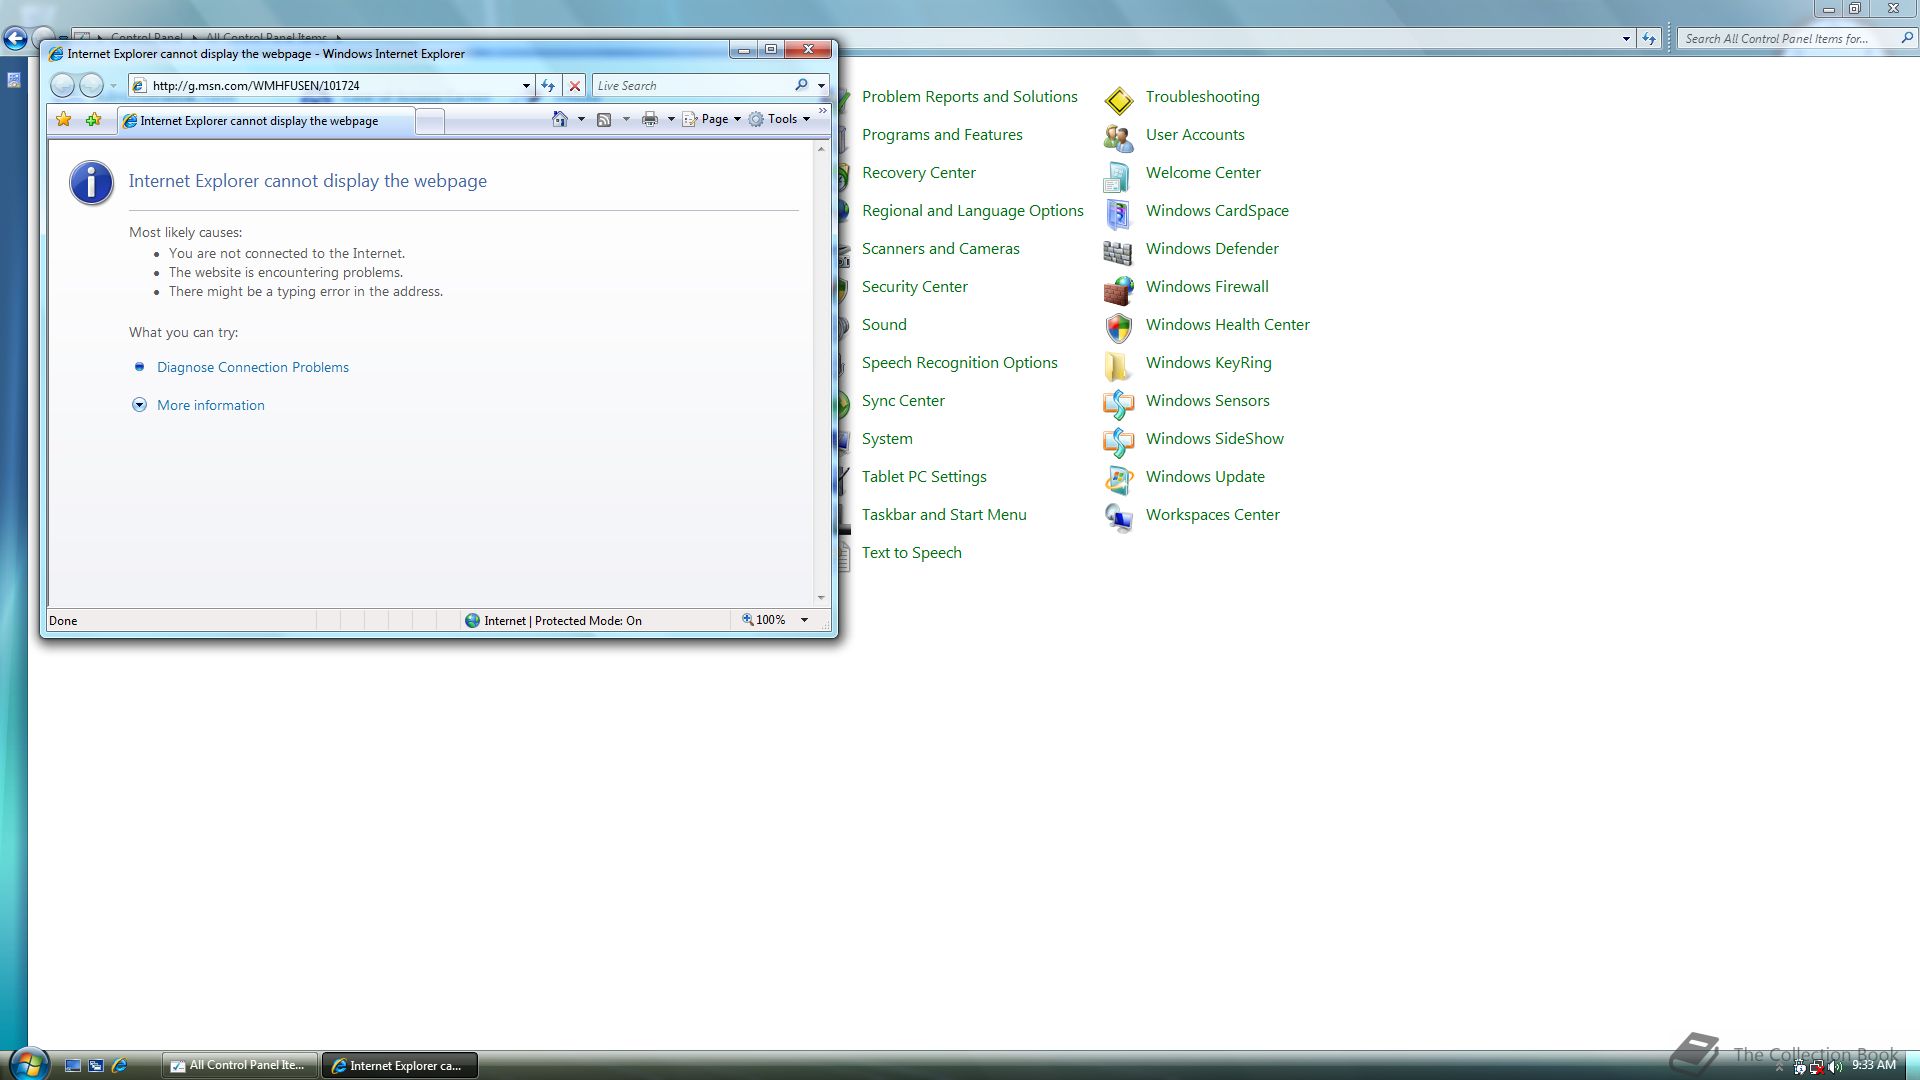
Task: Click the Control Panel Back button
Action: tap(15, 39)
